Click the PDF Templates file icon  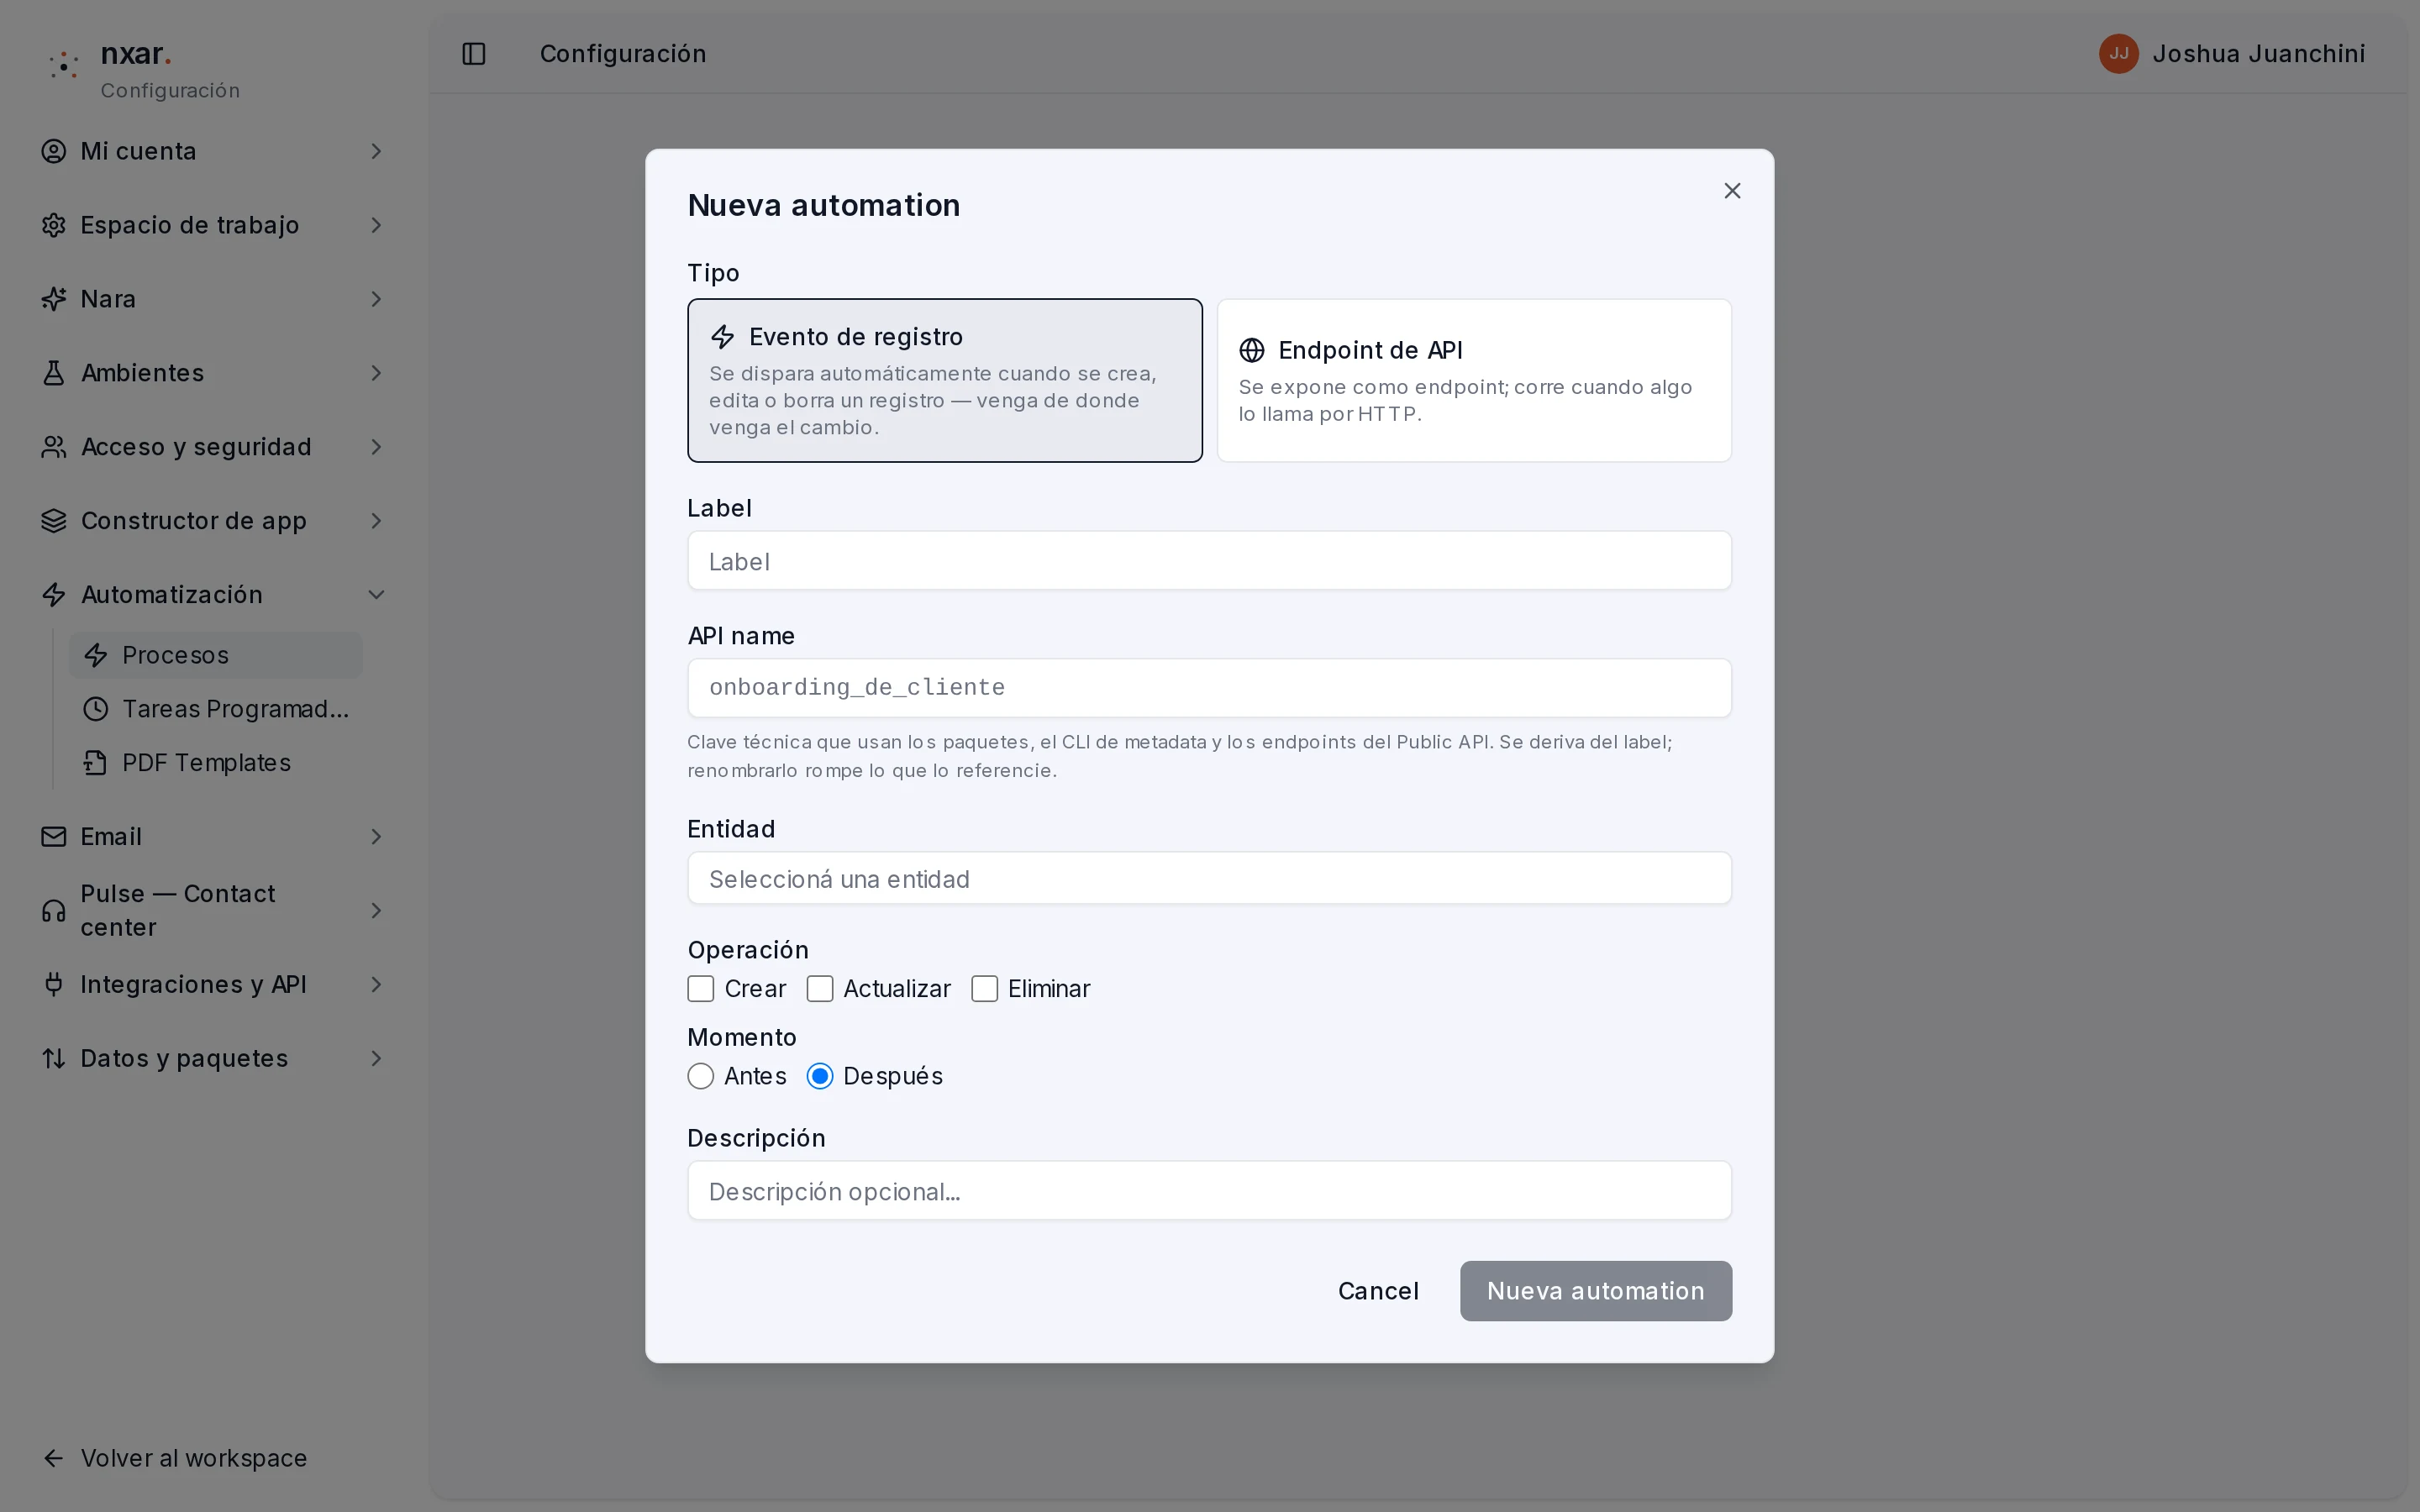point(96,763)
